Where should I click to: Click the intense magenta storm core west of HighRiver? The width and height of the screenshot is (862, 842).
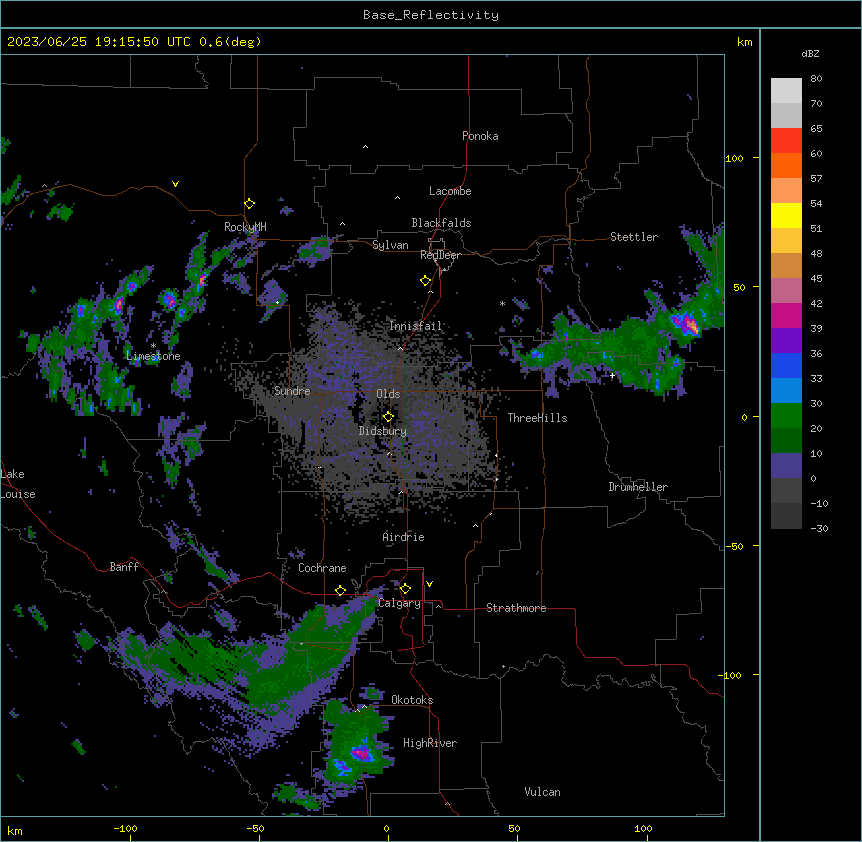(x=361, y=753)
